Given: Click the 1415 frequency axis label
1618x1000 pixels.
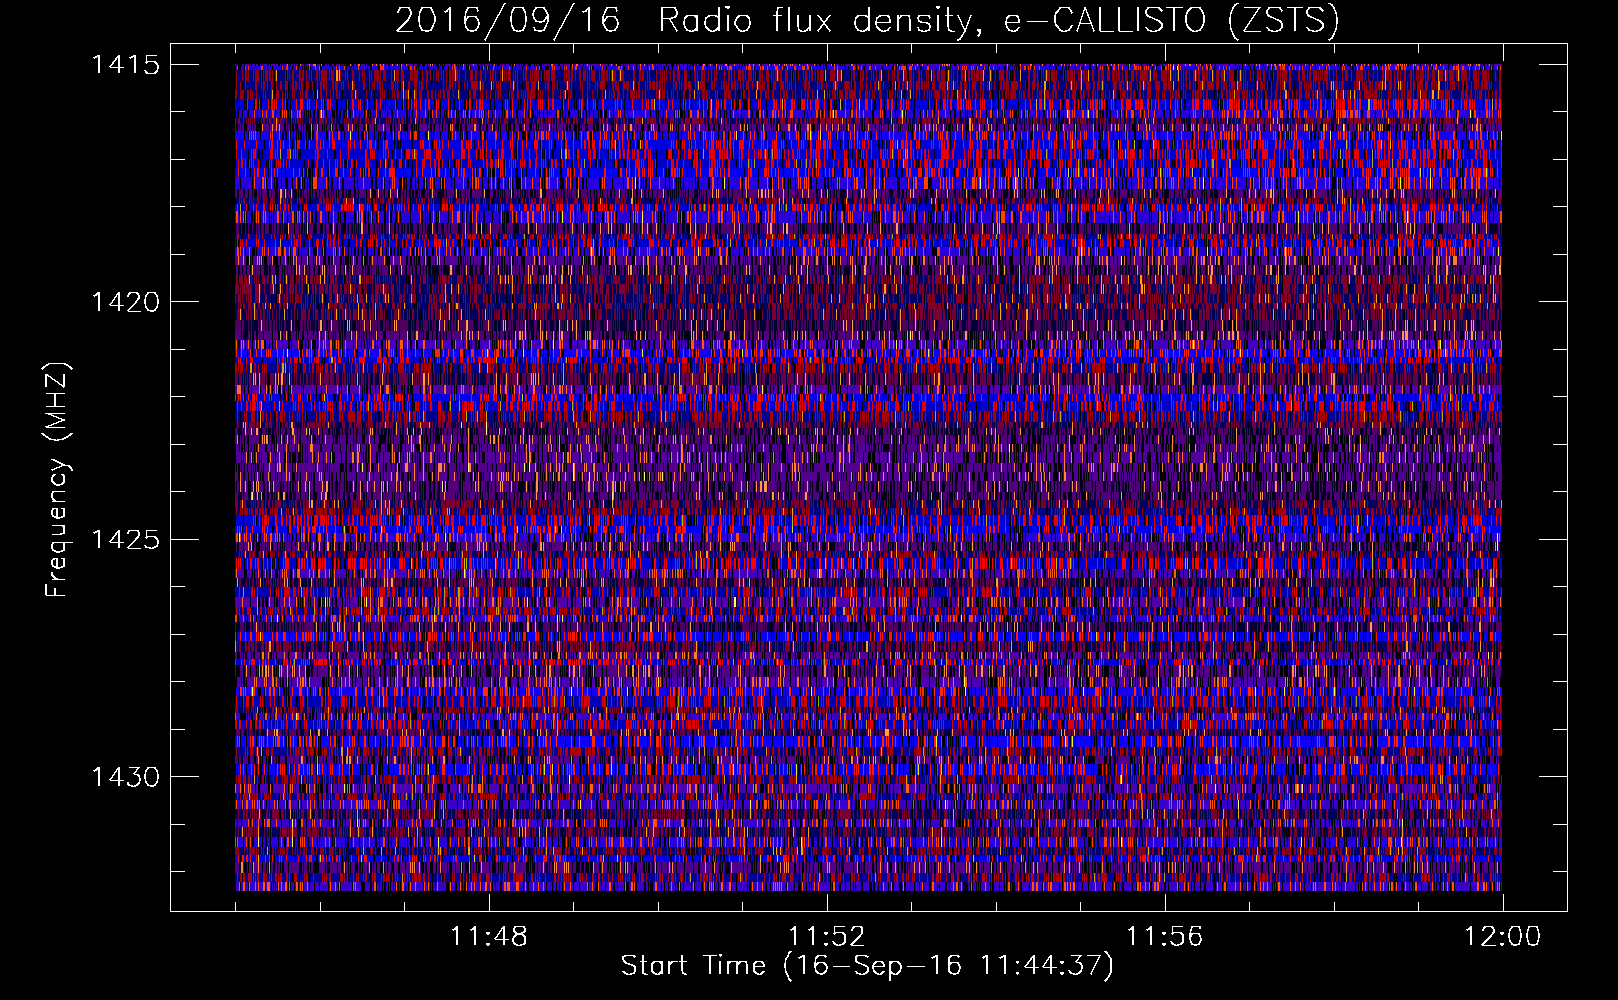Looking at the screenshot, I should [125, 65].
